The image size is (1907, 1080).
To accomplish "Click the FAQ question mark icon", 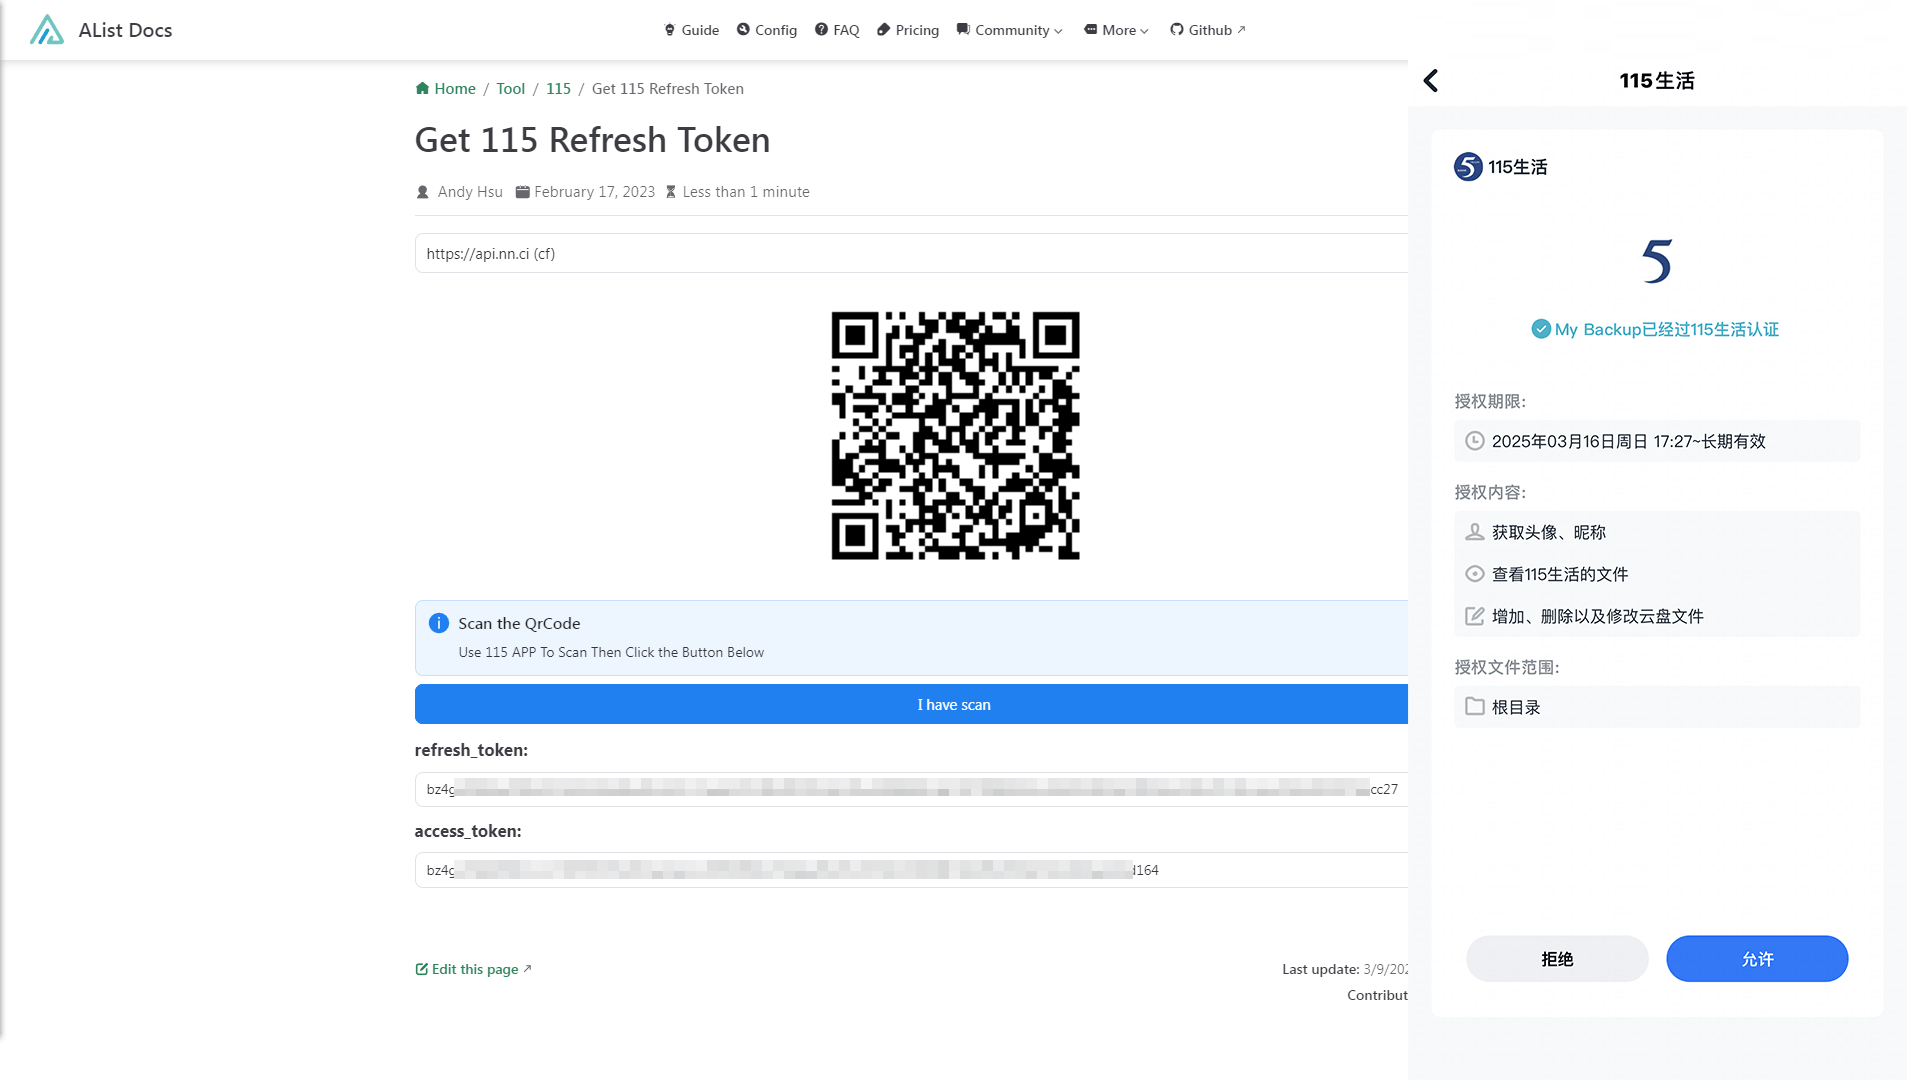I will pos(821,29).
